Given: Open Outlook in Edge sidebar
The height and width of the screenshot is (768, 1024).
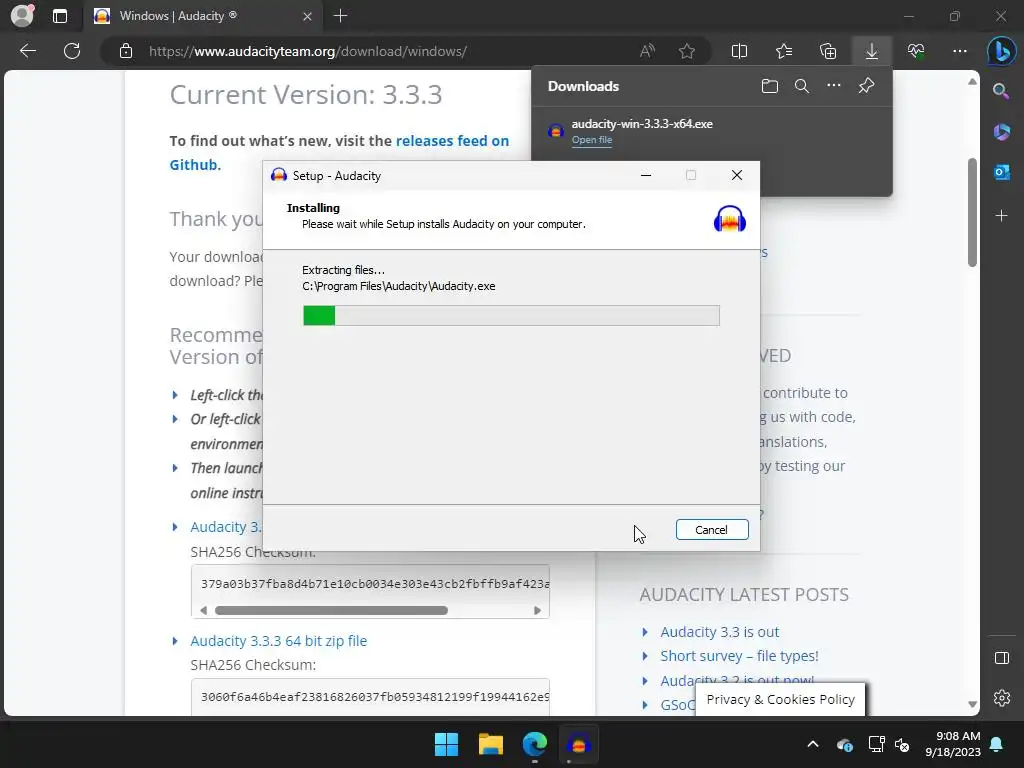Looking at the screenshot, I should tap(1001, 172).
